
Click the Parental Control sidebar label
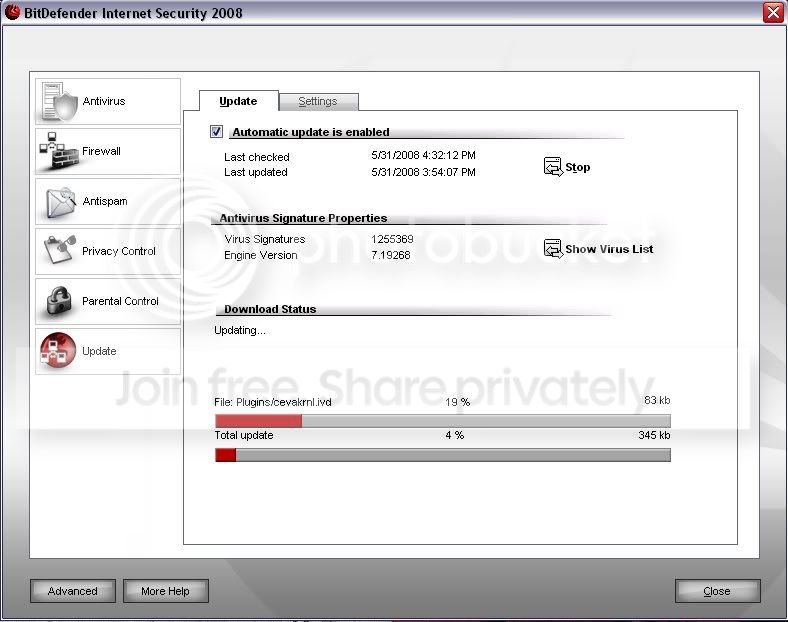pos(120,301)
